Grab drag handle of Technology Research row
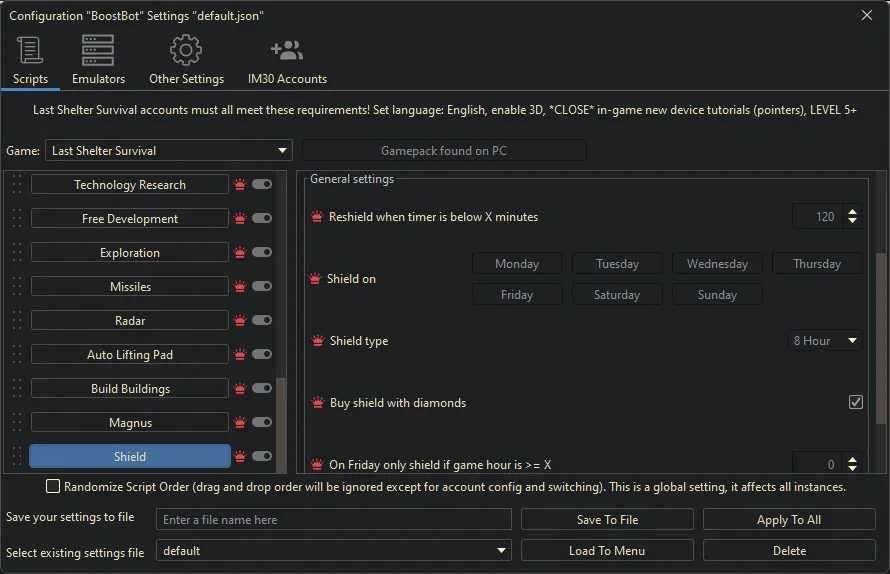 pyautogui.click(x=17, y=185)
